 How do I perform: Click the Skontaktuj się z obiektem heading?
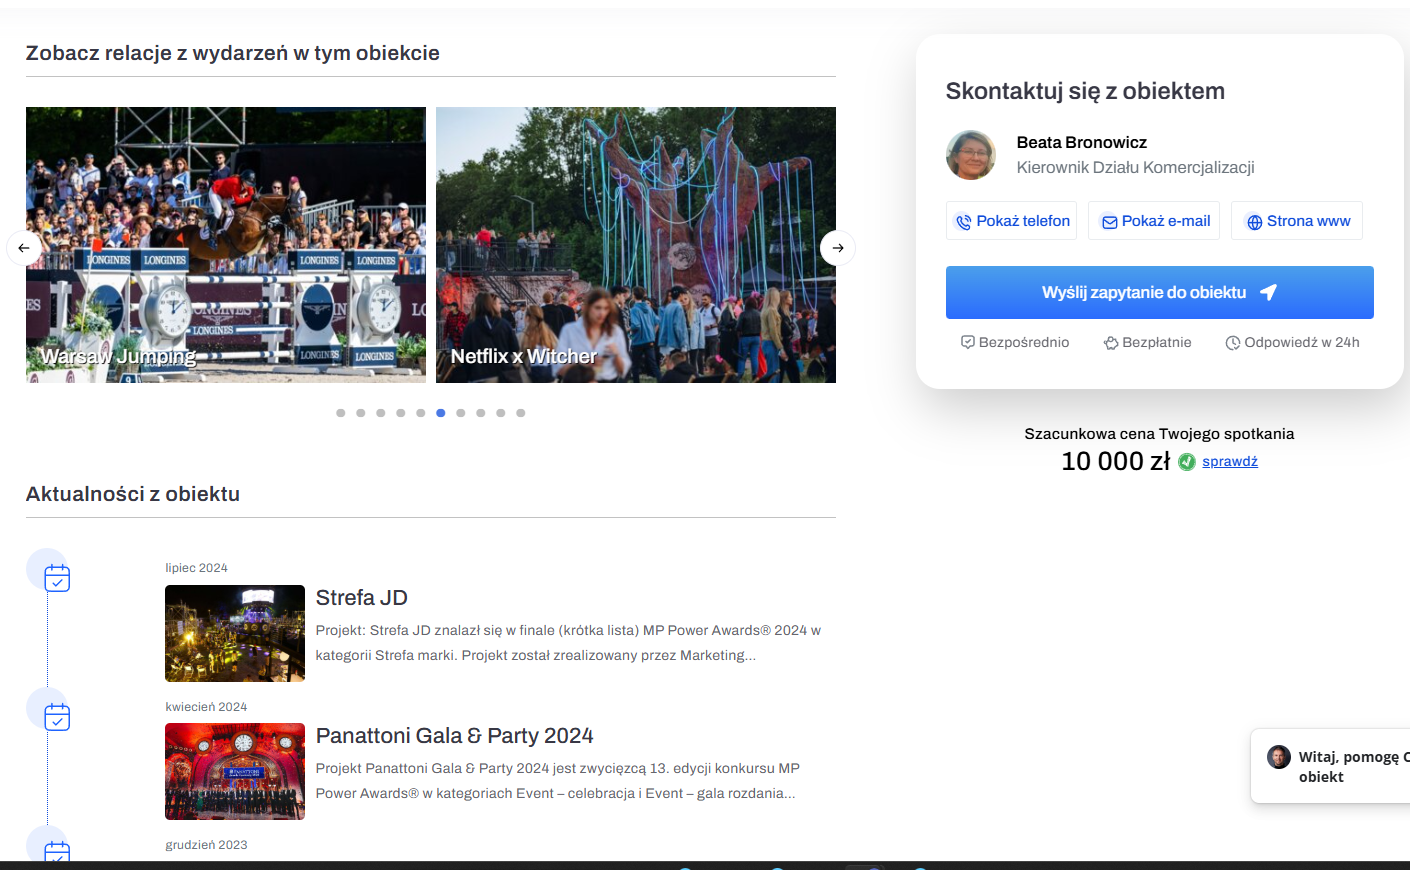1085,91
